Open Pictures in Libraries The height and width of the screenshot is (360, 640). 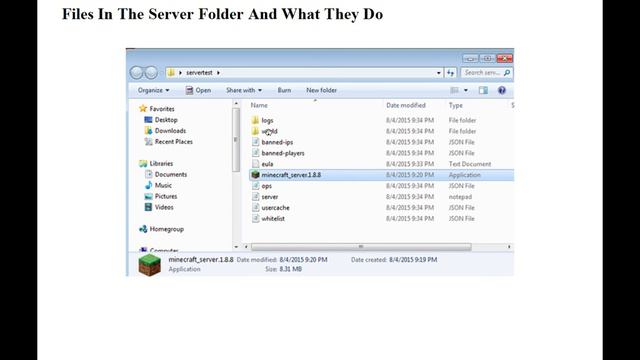pyautogui.click(x=166, y=196)
